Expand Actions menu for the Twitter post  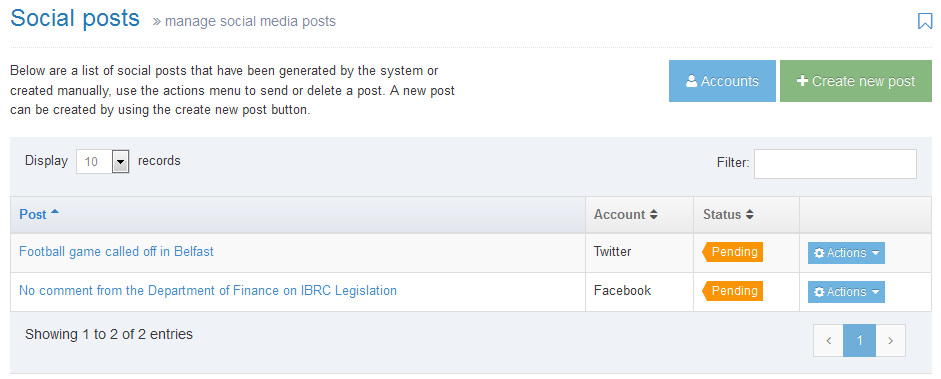(x=846, y=253)
